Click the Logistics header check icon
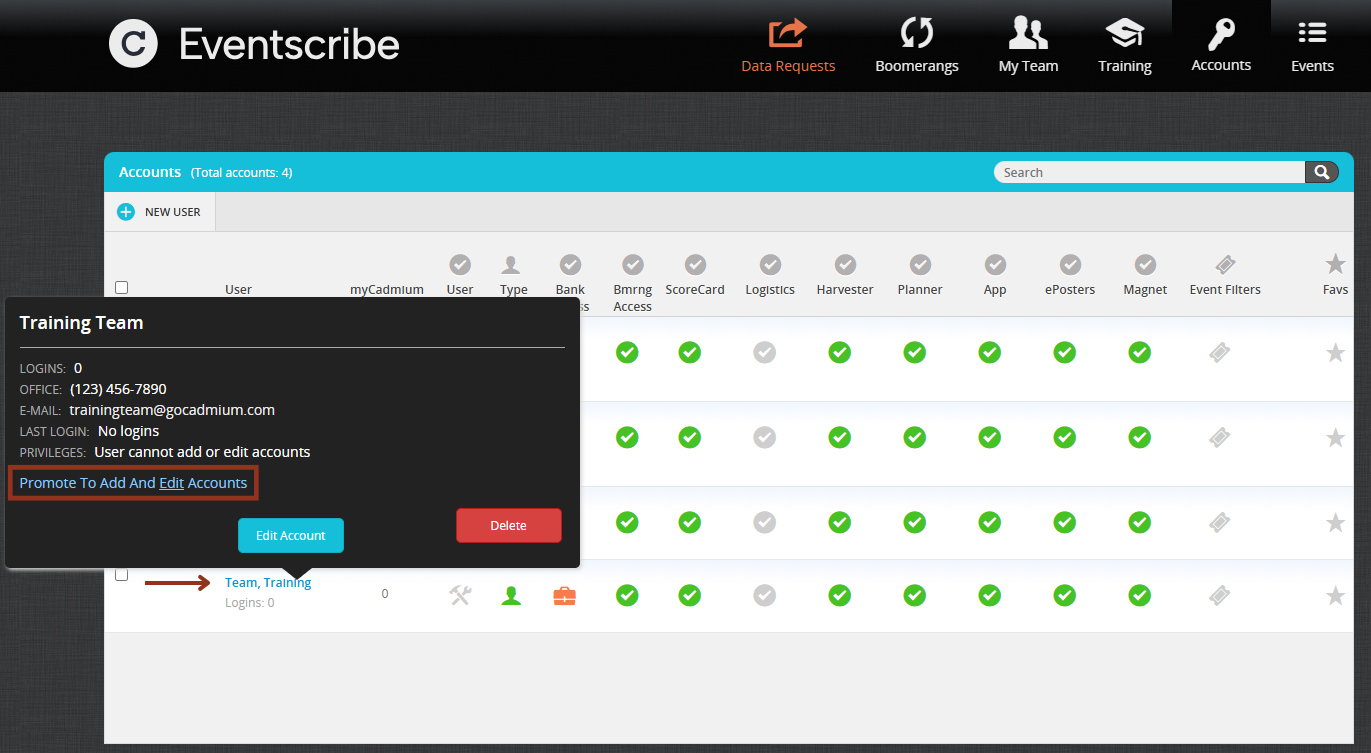The image size is (1371, 753). [x=770, y=264]
